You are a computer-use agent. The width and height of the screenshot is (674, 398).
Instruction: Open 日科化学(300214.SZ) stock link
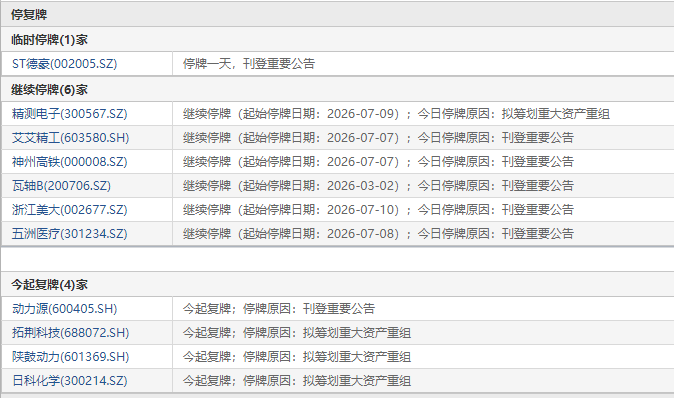tap(70, 381)
